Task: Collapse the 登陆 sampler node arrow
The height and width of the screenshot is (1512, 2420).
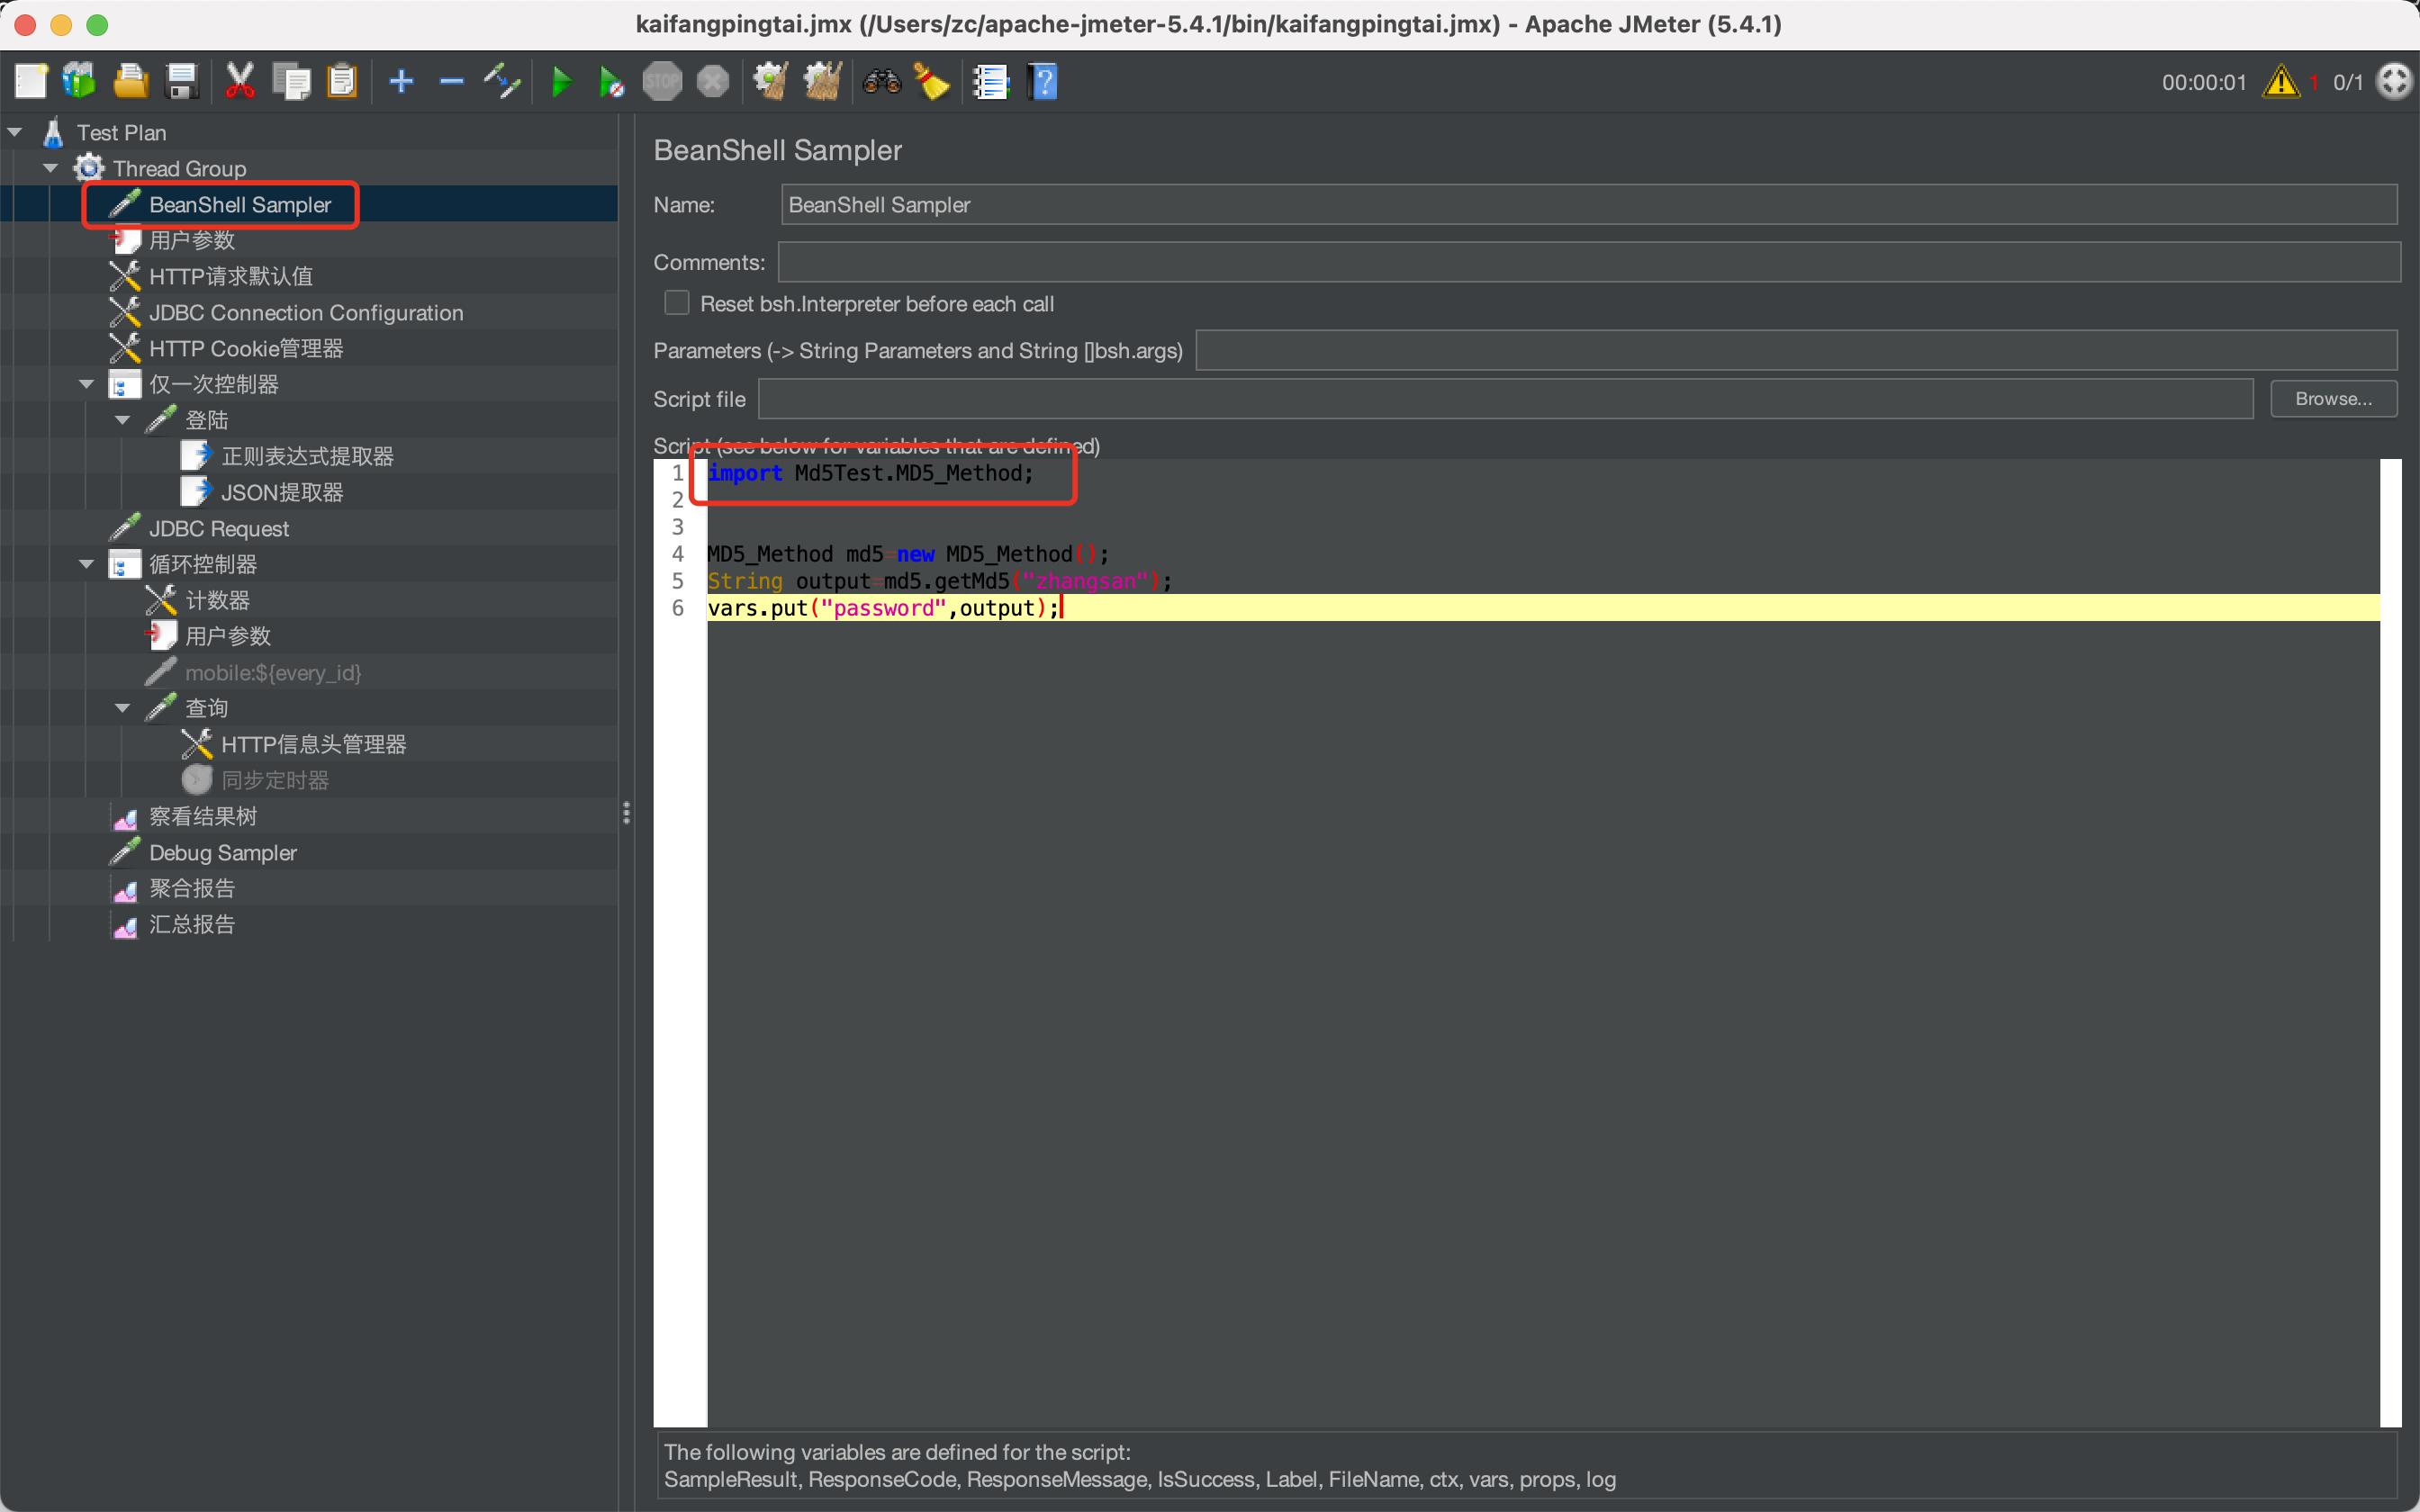Action: 123,420
